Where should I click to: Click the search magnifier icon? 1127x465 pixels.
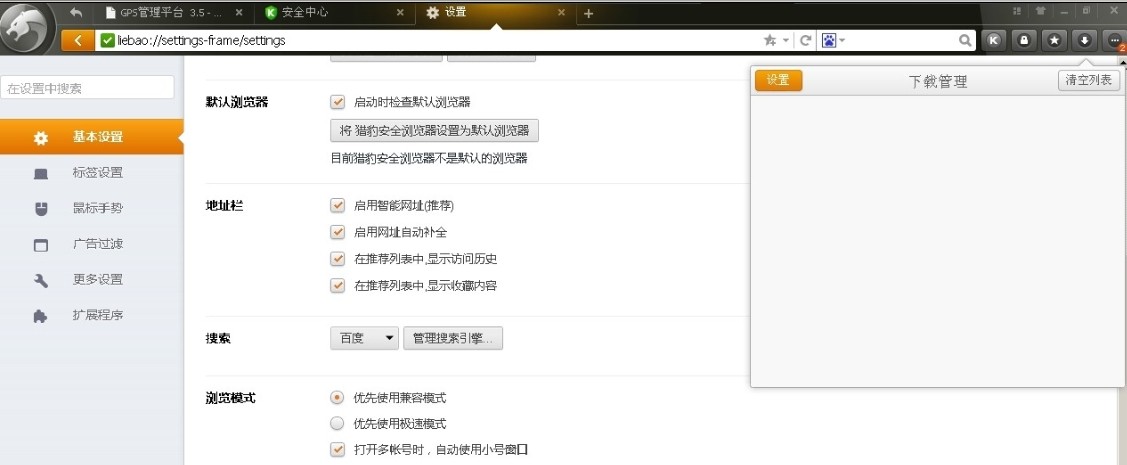click(965, 40)
